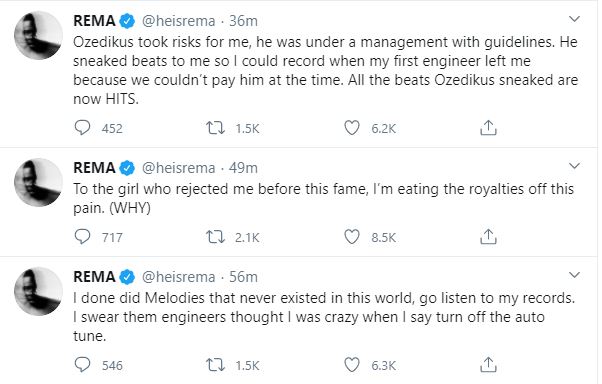Expand the more menu on 49m tweet
Image resolution: width=602 pixels, height=384 pixels.
click(x=574, y=166)
